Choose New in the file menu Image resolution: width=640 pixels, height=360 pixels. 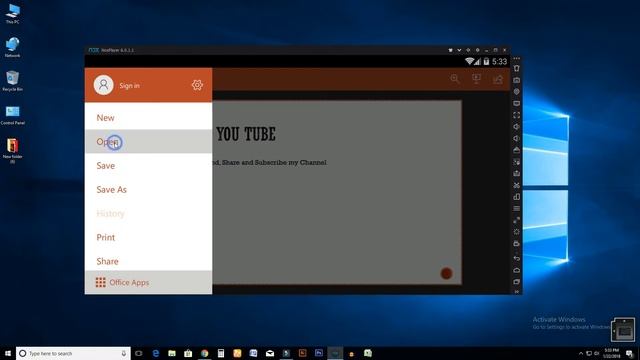click(x=149, y=118)
